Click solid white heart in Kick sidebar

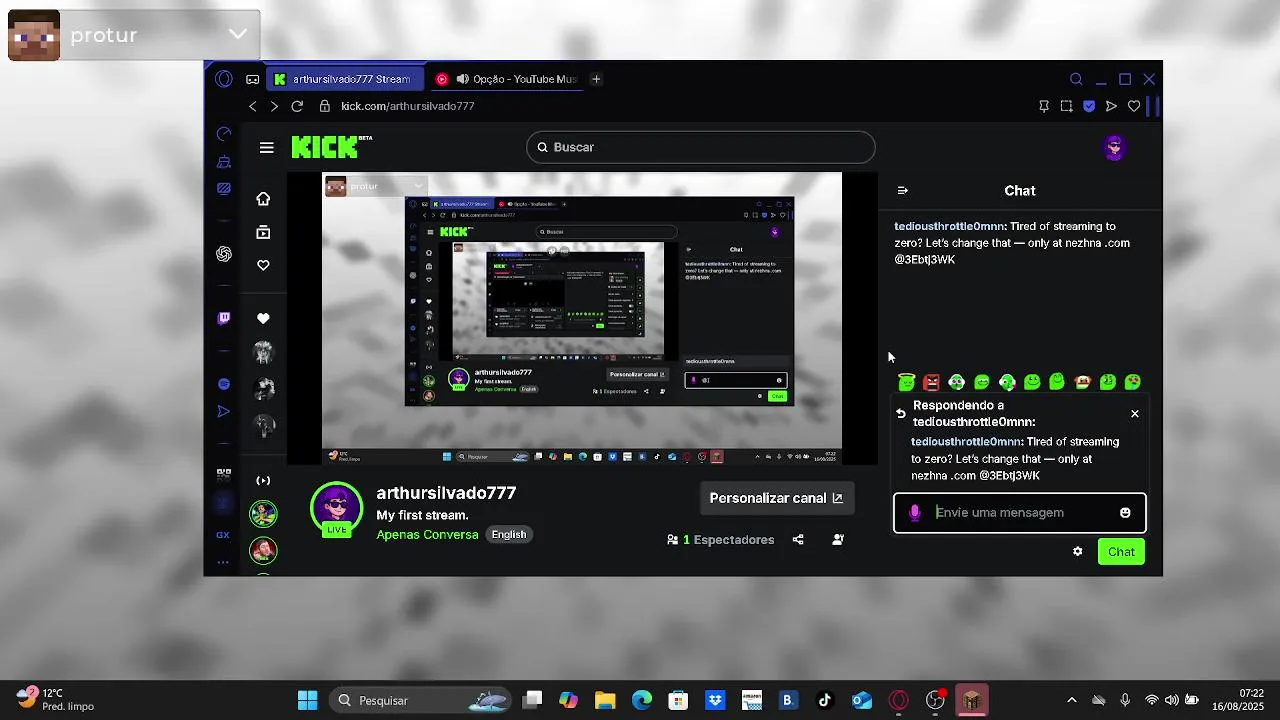(263, 318)
